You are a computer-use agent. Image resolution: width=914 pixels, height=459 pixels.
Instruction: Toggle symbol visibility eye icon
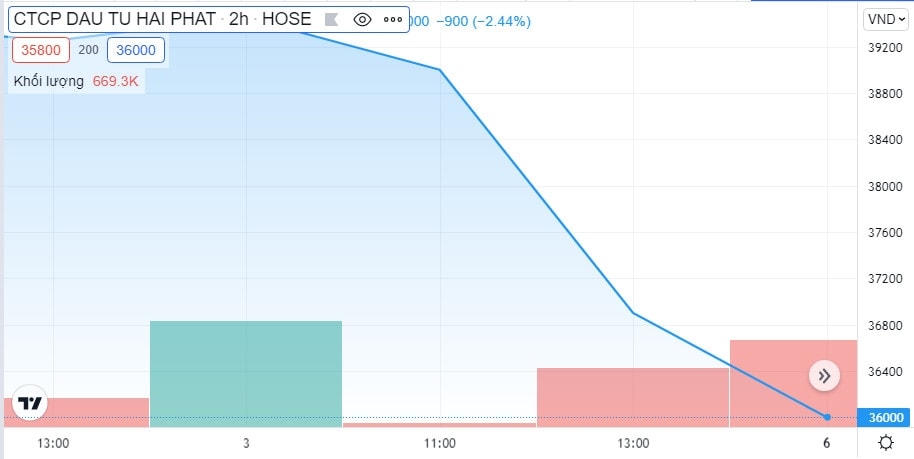(x=363, y=20)
